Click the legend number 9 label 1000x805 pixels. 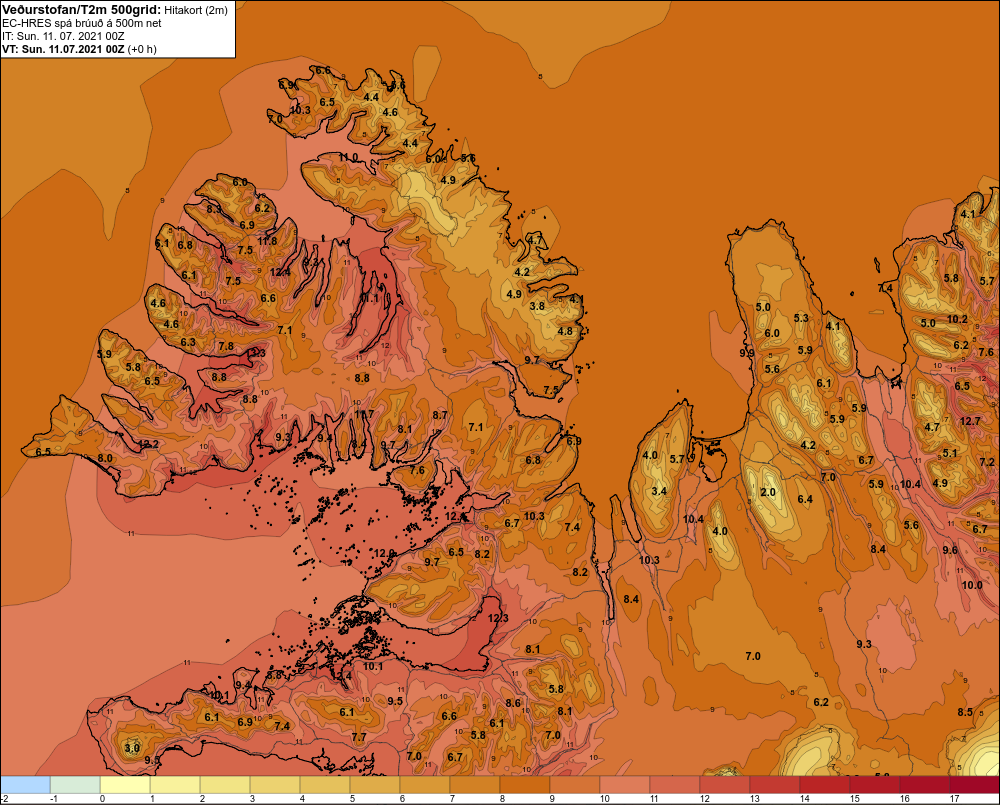552,798
